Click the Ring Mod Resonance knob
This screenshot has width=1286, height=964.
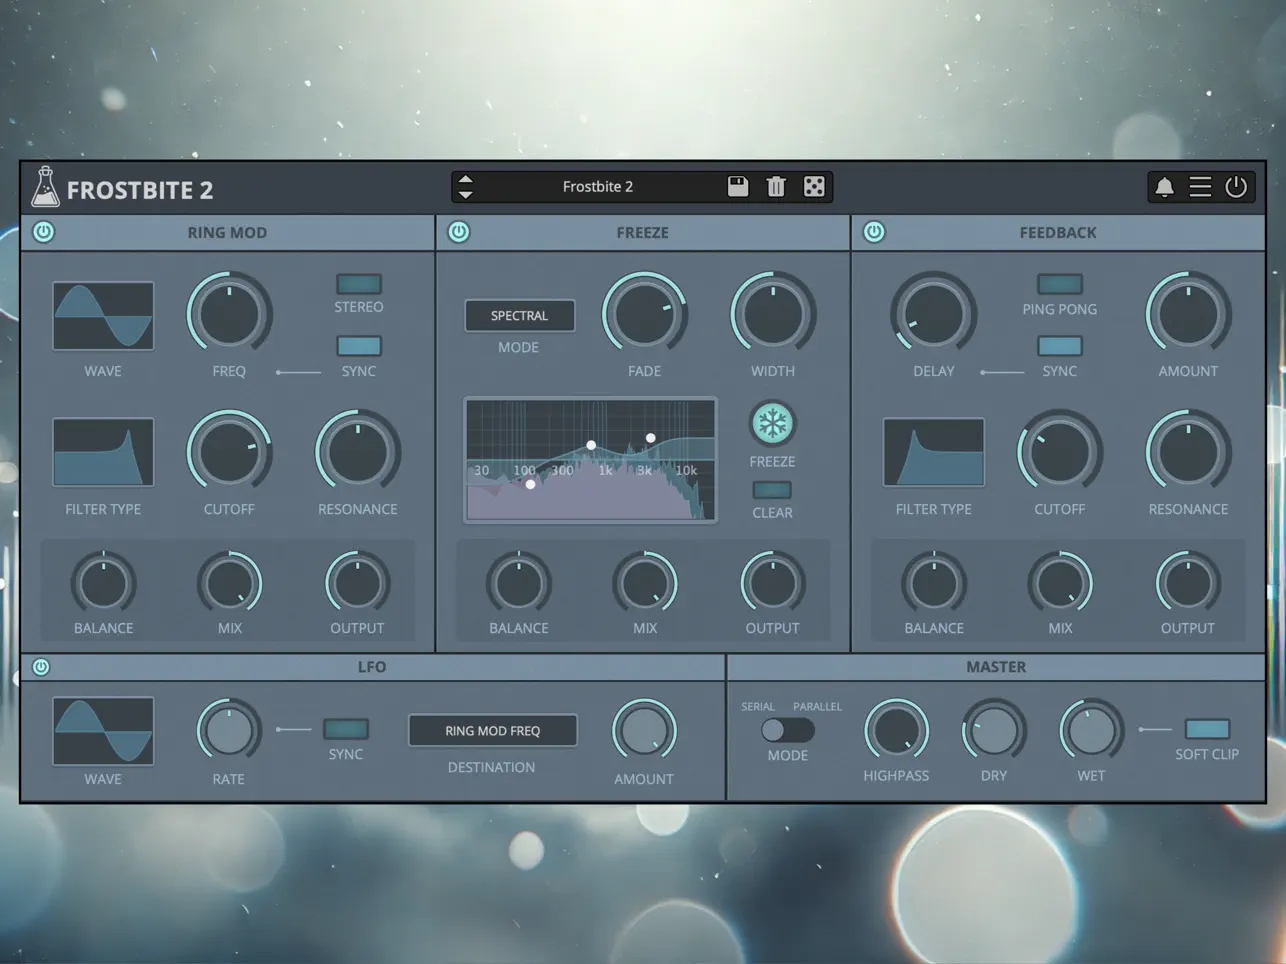point(357,452)
